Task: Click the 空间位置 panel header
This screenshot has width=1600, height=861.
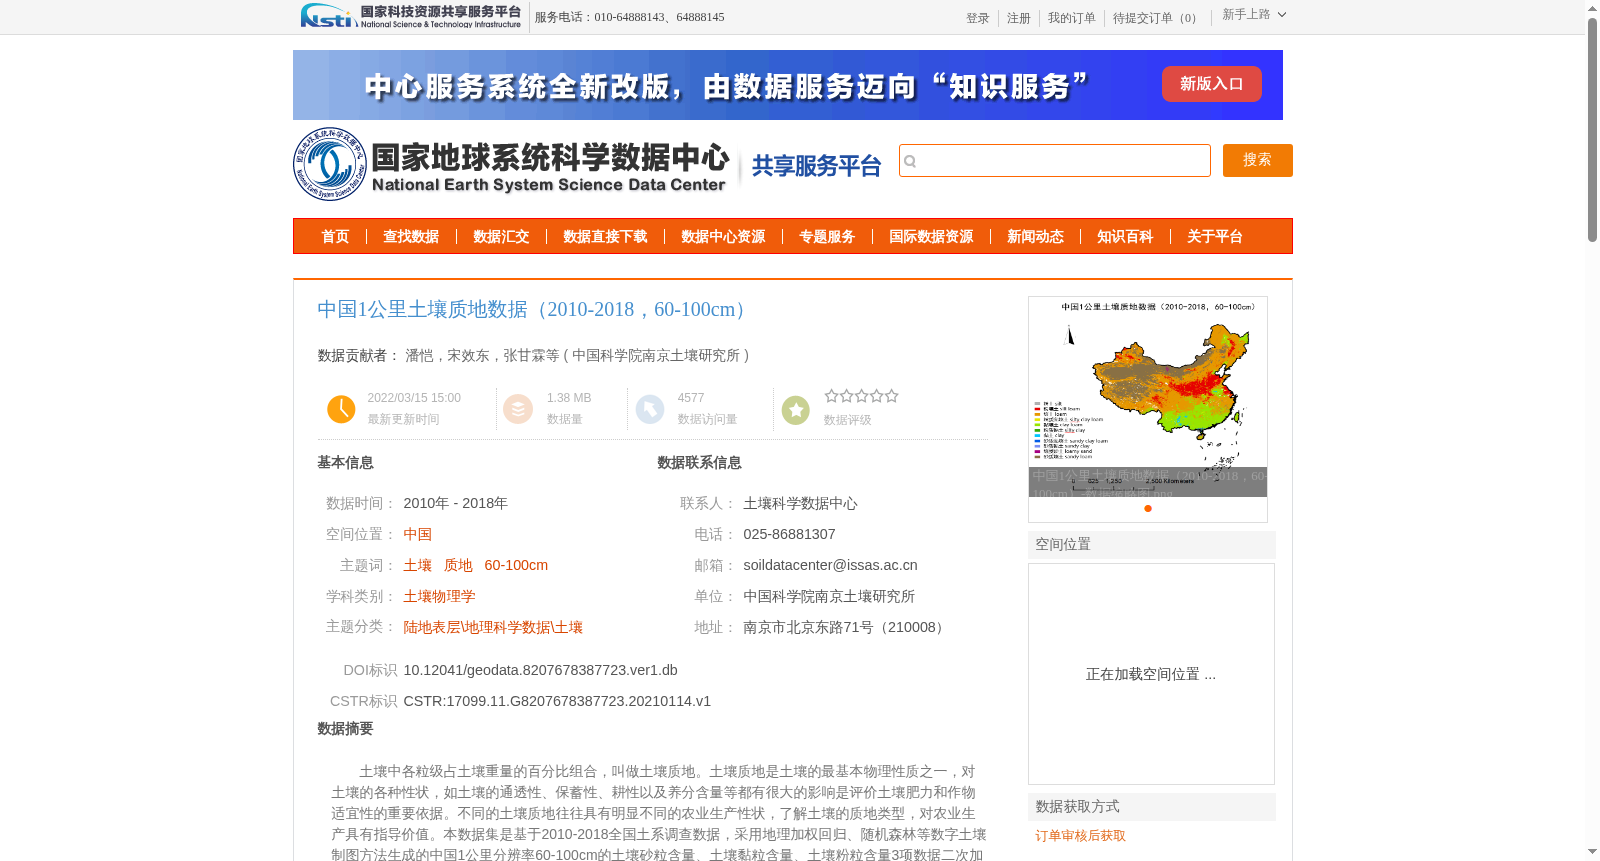Action: tap(1152, 544)
